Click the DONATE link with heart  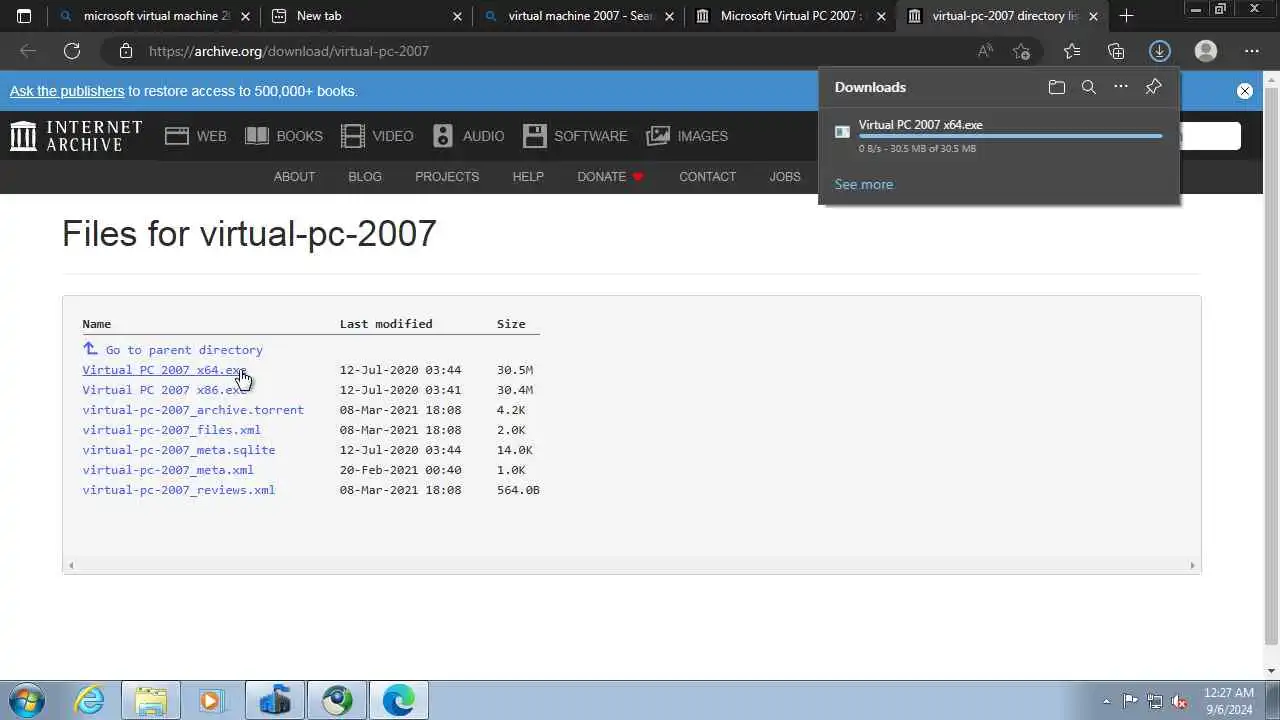click(610, 177)
